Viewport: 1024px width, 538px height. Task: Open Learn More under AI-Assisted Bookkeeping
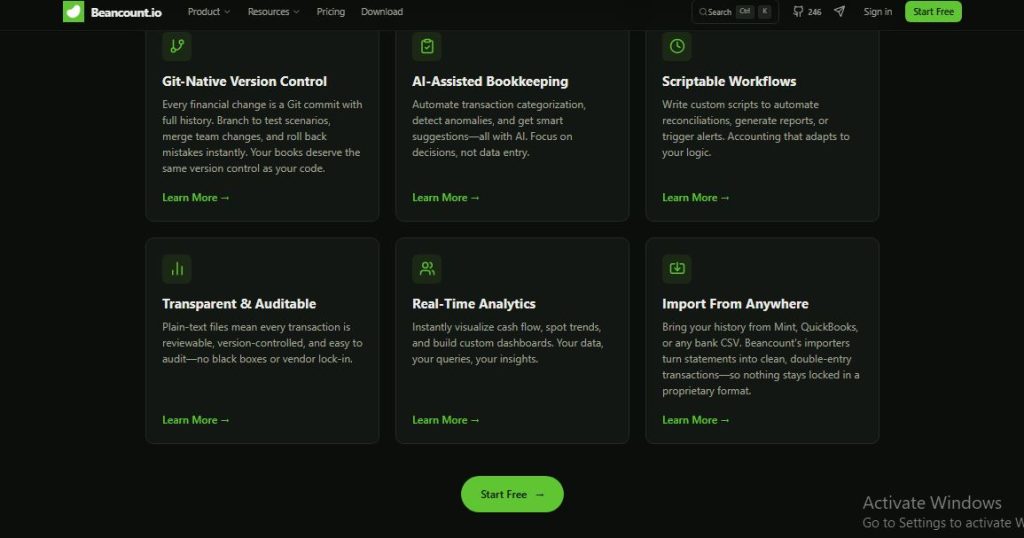click(x=446, y=198)
